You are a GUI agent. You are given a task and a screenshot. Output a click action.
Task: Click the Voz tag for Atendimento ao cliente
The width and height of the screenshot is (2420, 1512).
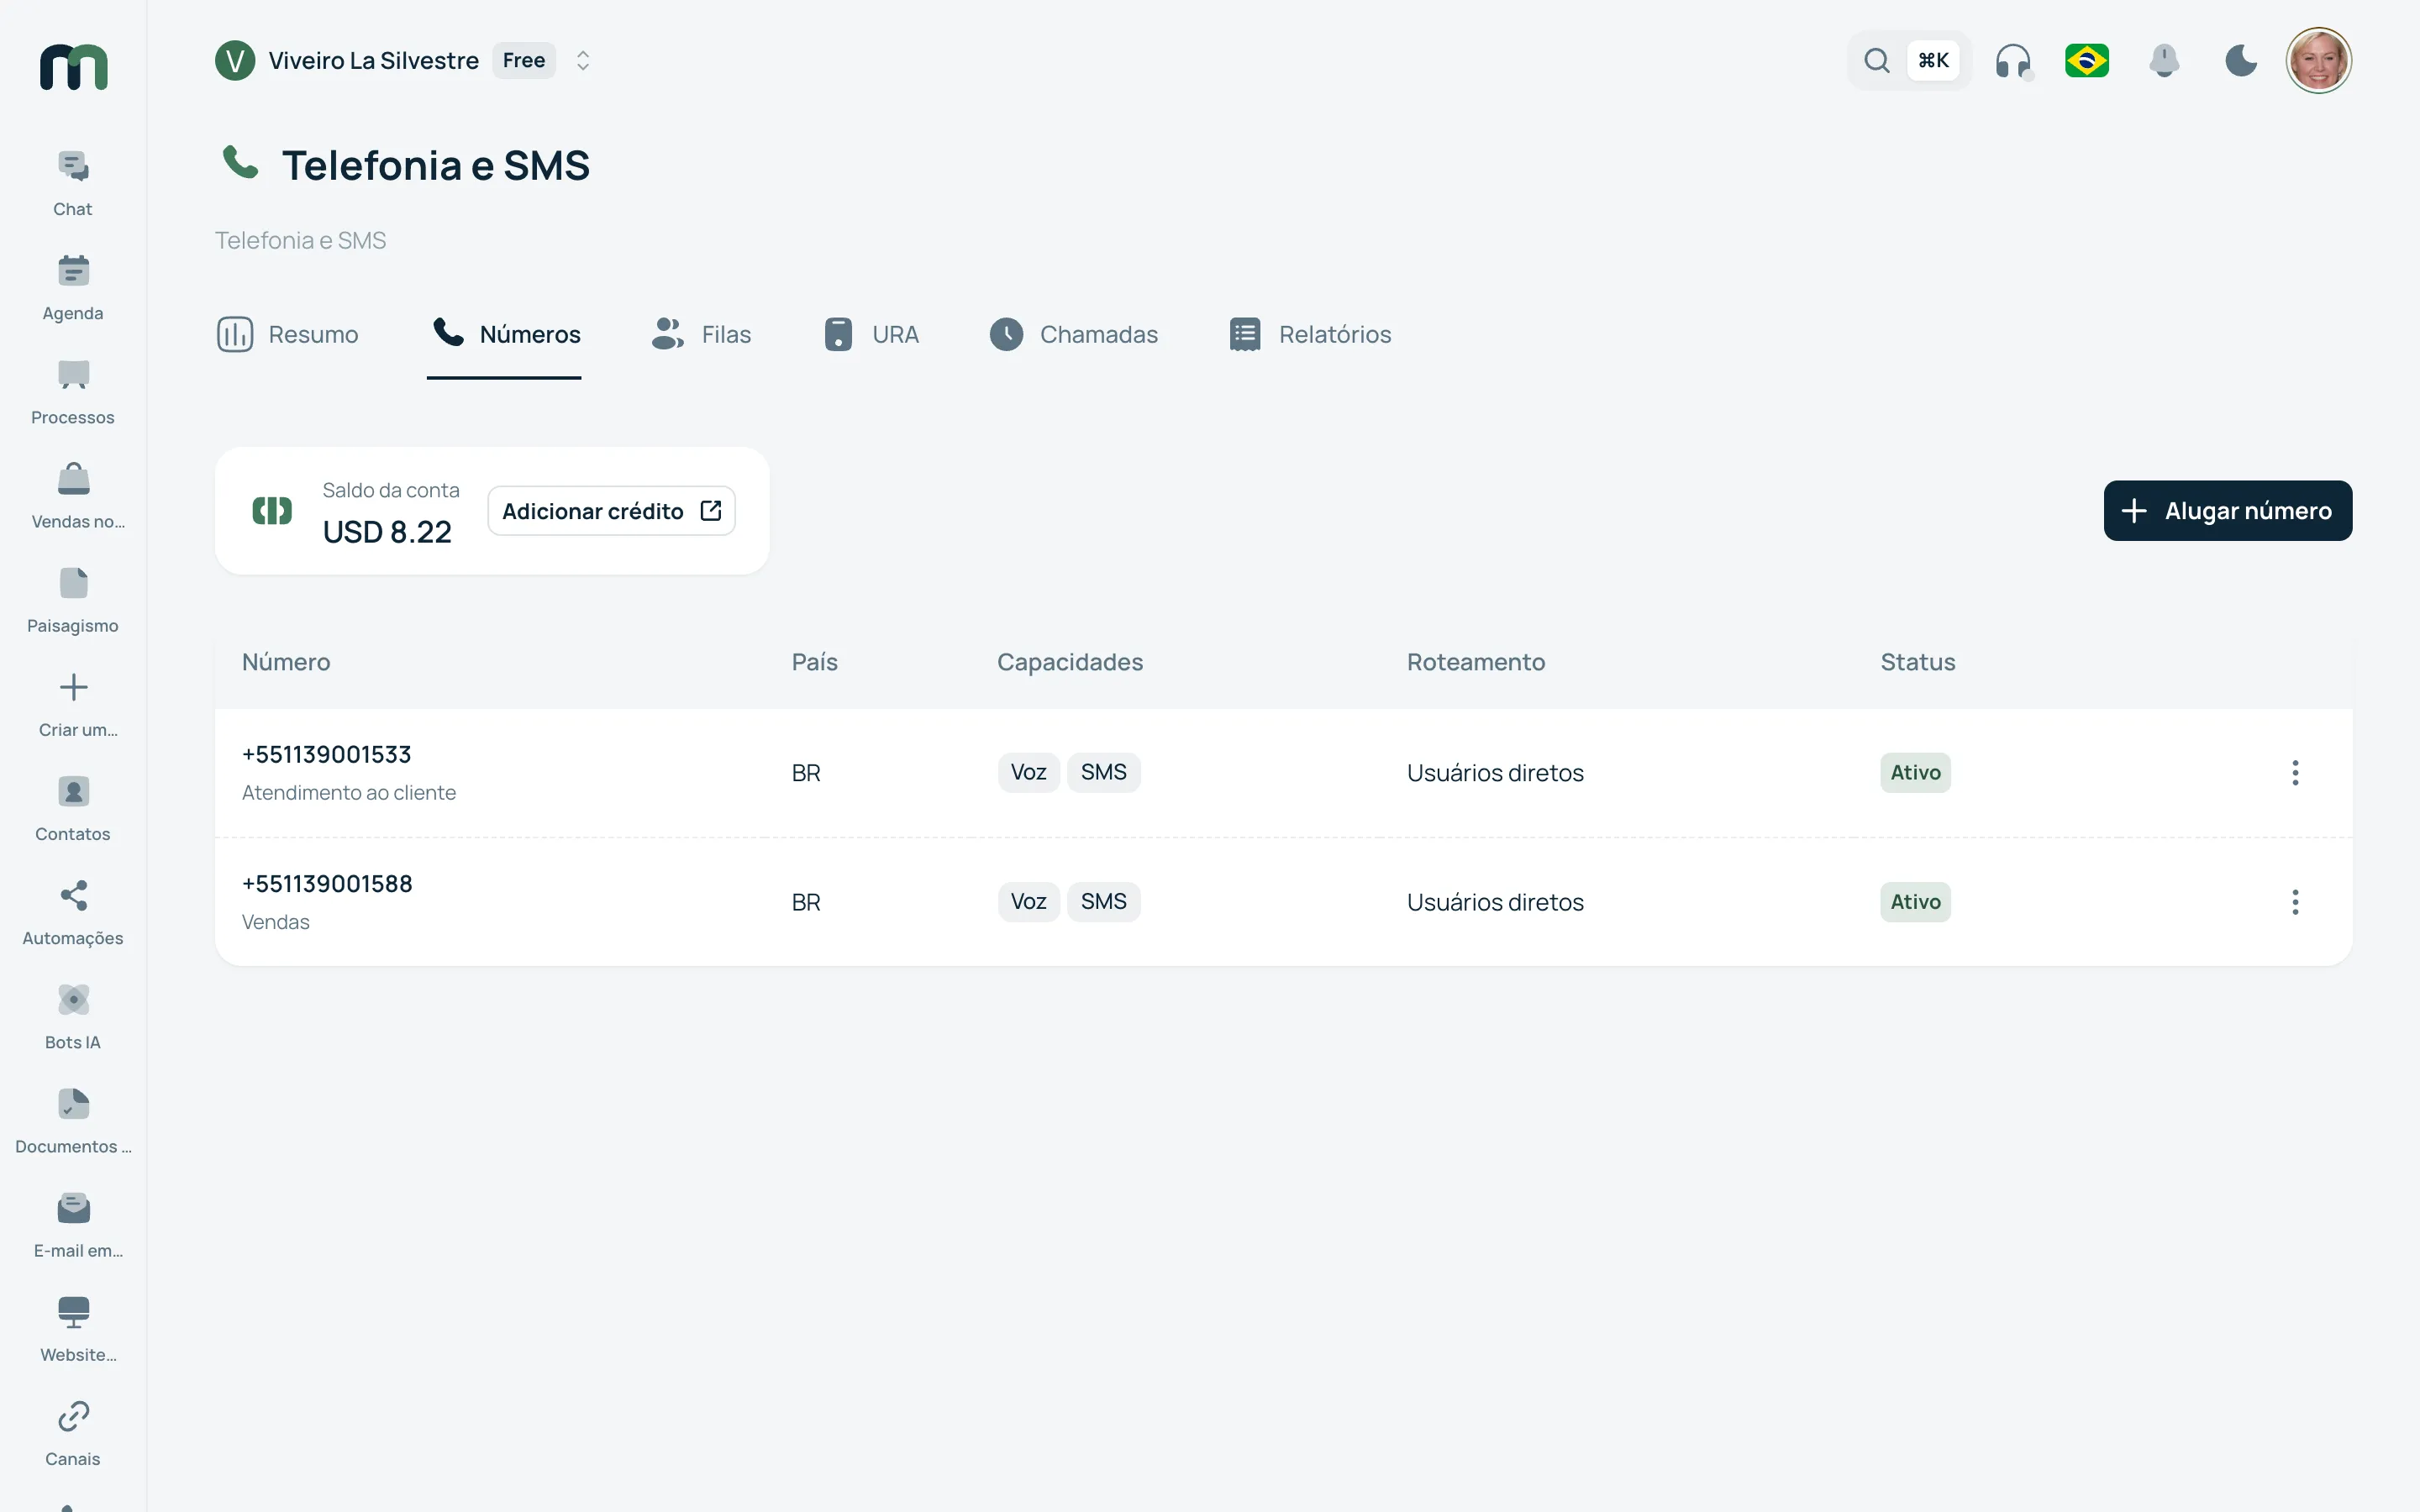pos(1028,772)
